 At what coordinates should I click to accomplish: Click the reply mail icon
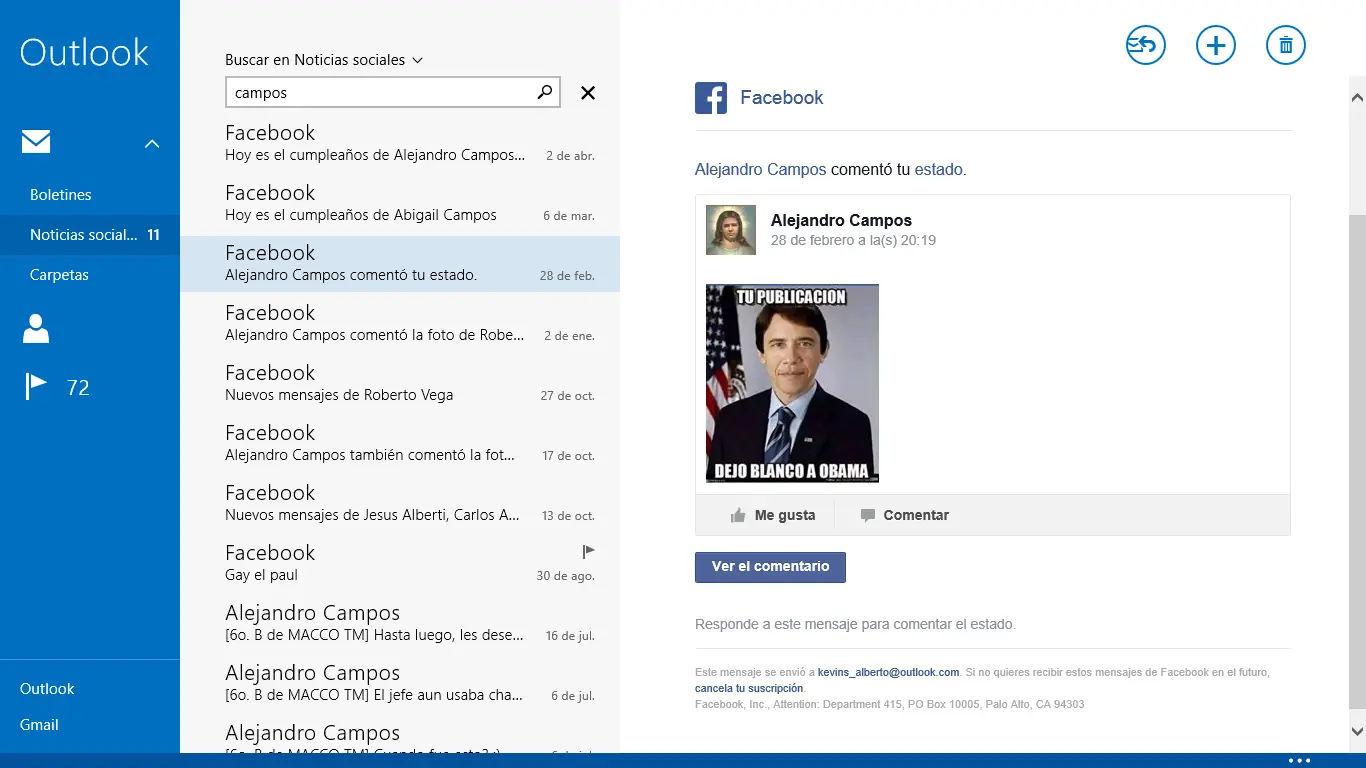coord(1146,45)
